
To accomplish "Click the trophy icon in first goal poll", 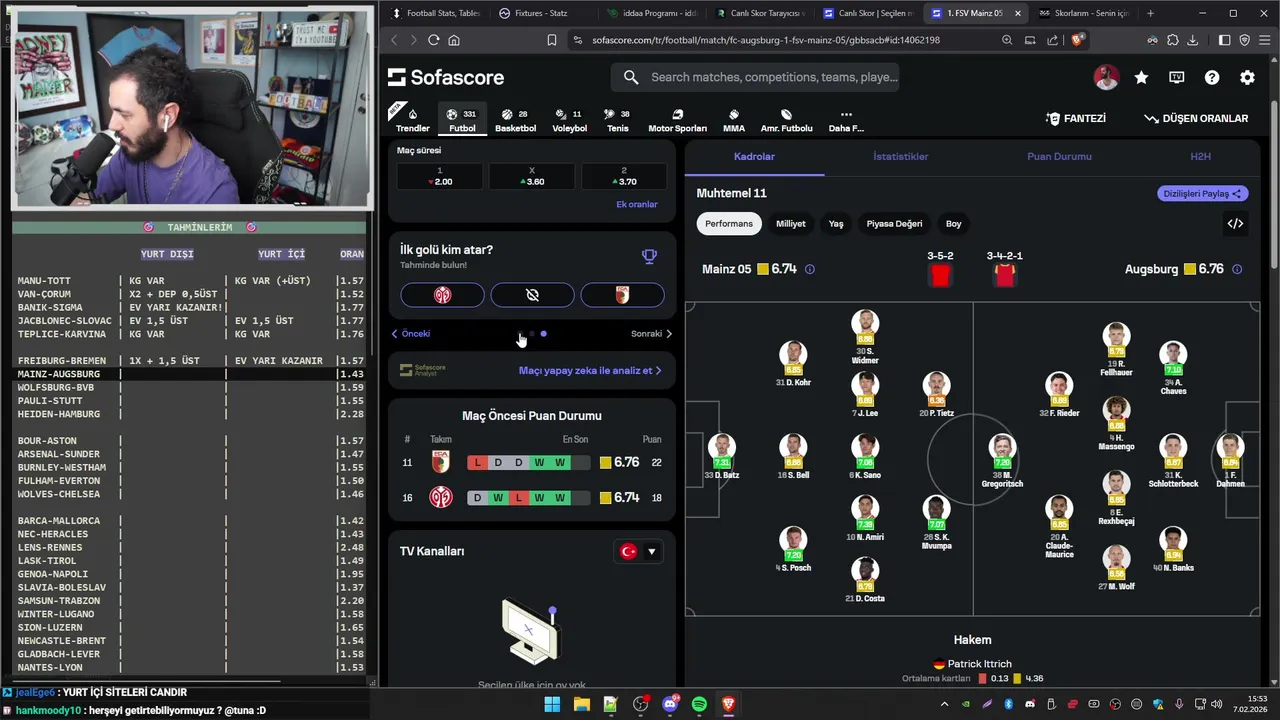I will click(649, 256).
